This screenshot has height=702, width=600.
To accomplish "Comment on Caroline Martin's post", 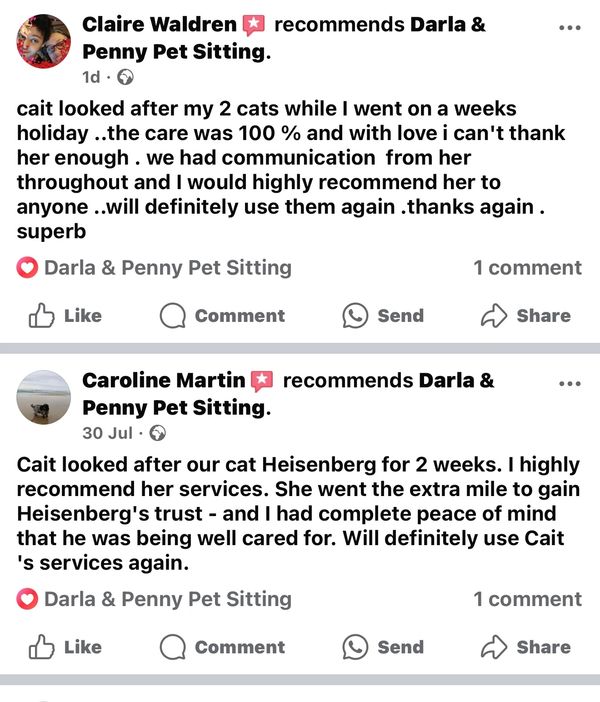I will tap(223, 647).
